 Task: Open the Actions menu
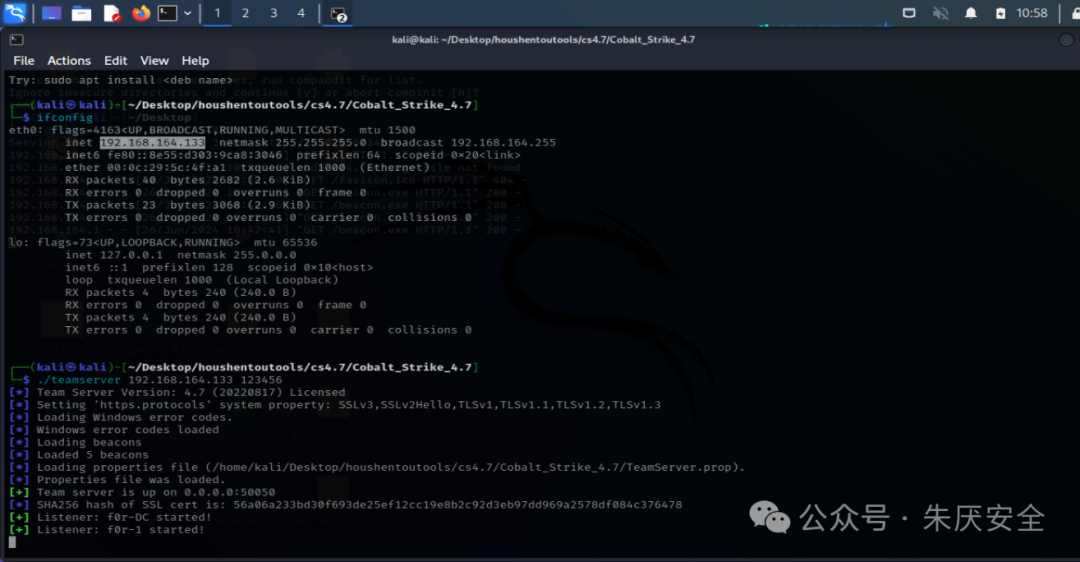[69, 61]
